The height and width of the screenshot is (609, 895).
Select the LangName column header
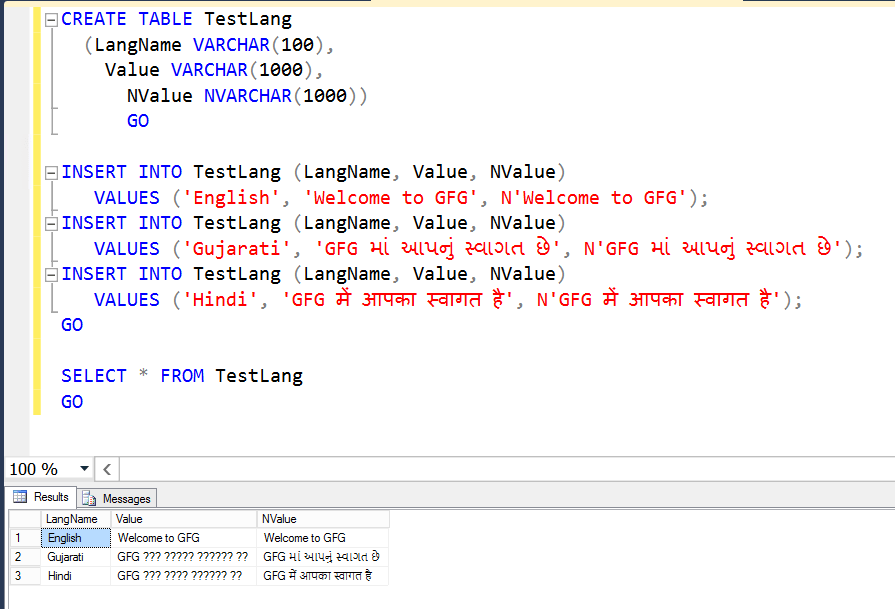tap(74, 518)
